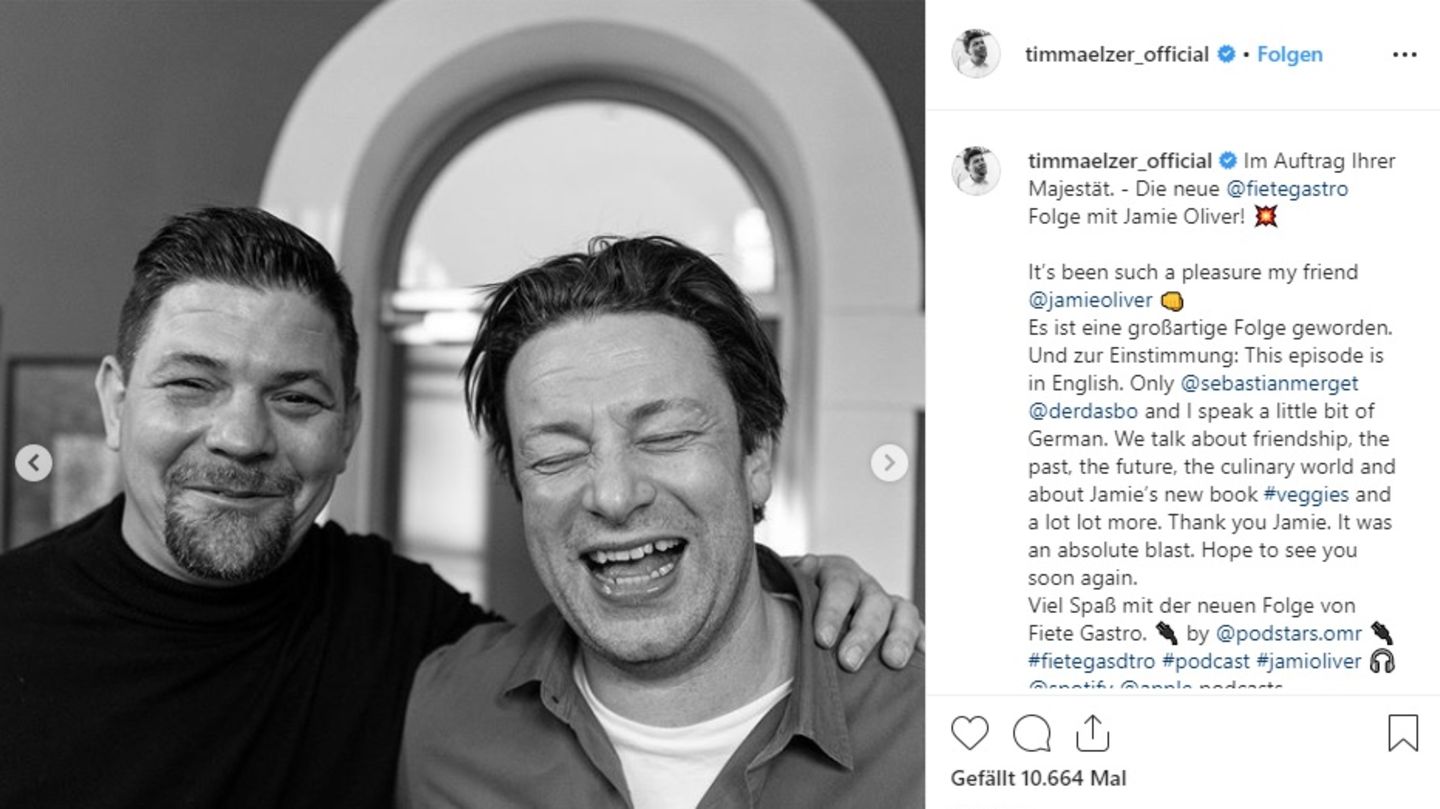The width and height of the screenshot is (1440, 809).
Task: Click the Folgen follow button
Action: click(1289, 55)
